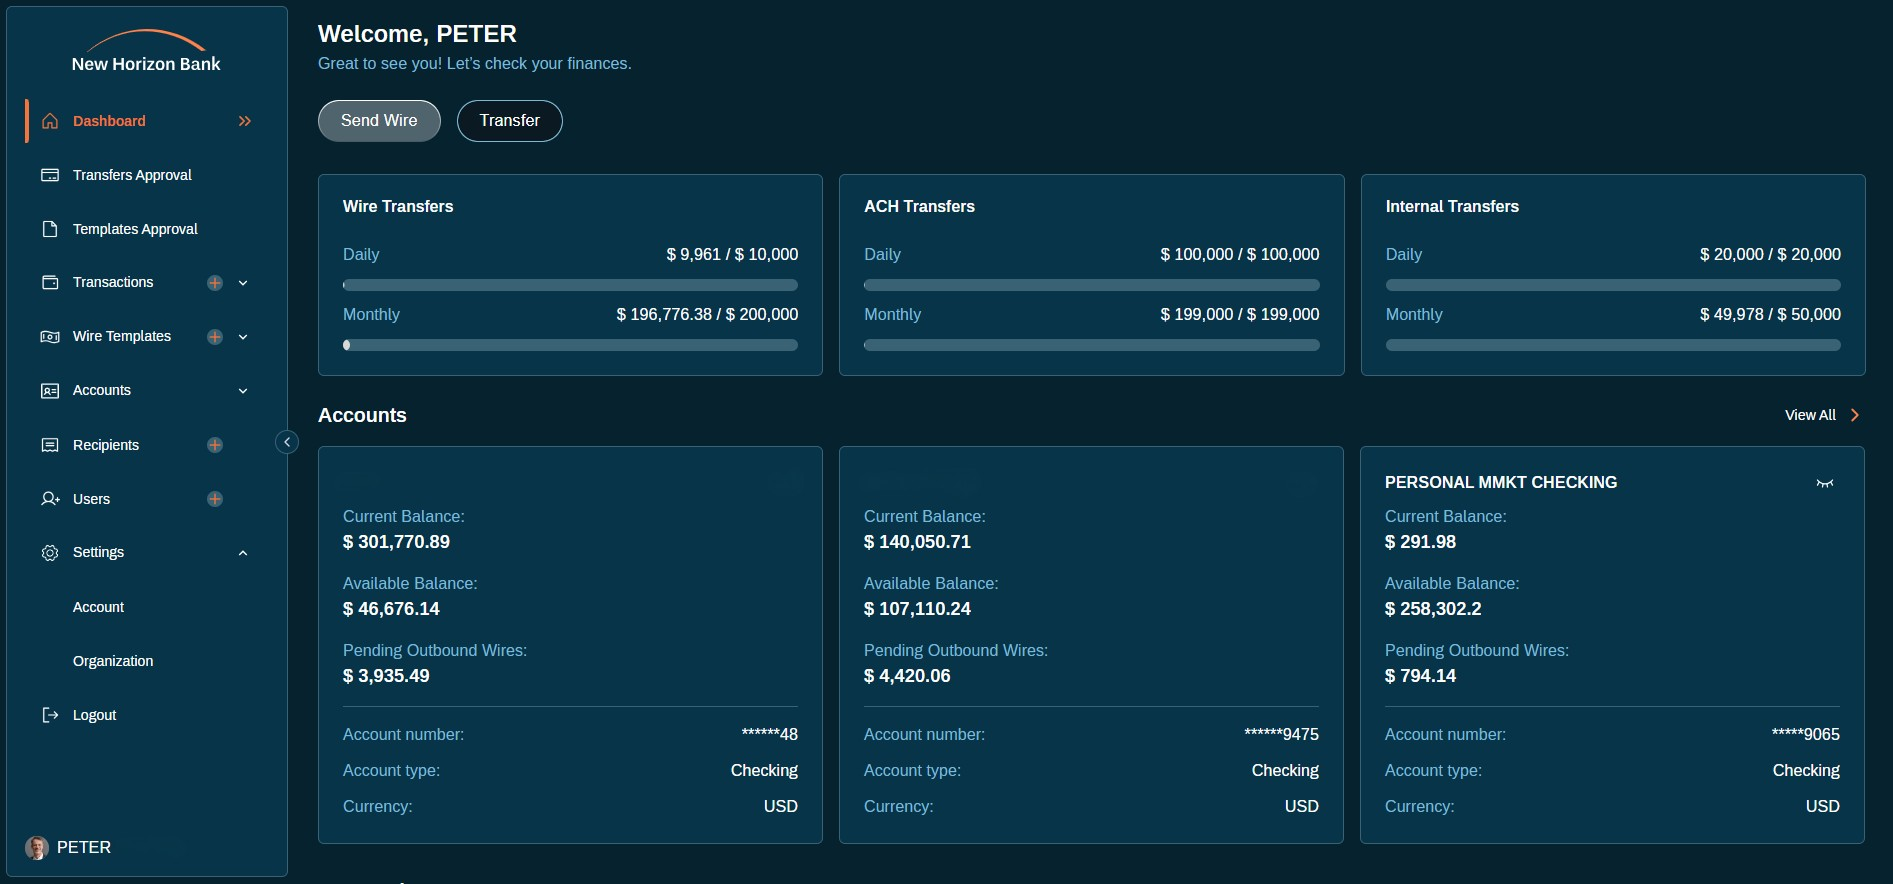Expand the Accounts submenu chevron
This screenshot has width=1893, height=884.
point(243,391)
